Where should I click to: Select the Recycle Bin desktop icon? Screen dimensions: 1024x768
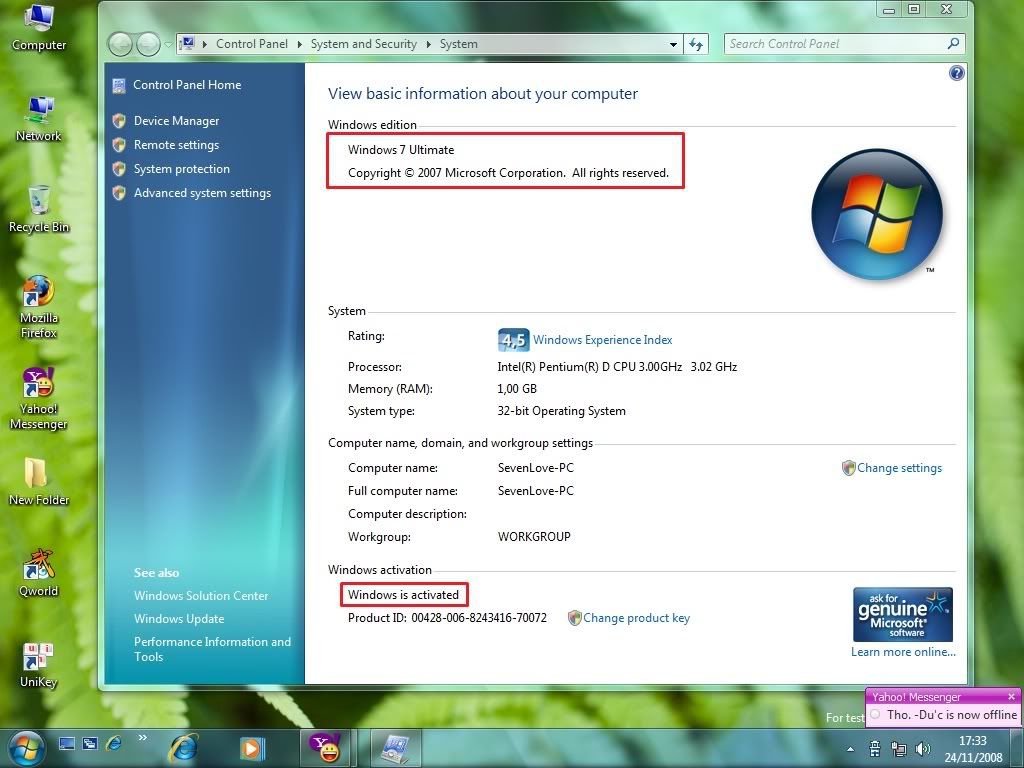pyautogui.click(x=39, y=210)
